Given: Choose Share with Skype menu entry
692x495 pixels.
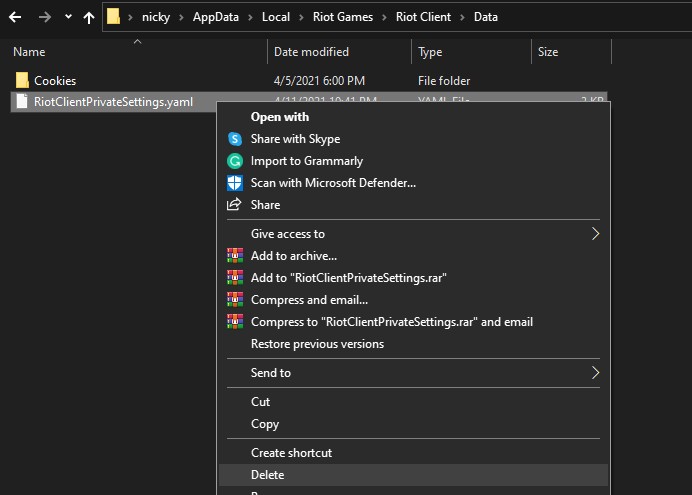Looking at the screenshot, I should [x=295, y=139].
